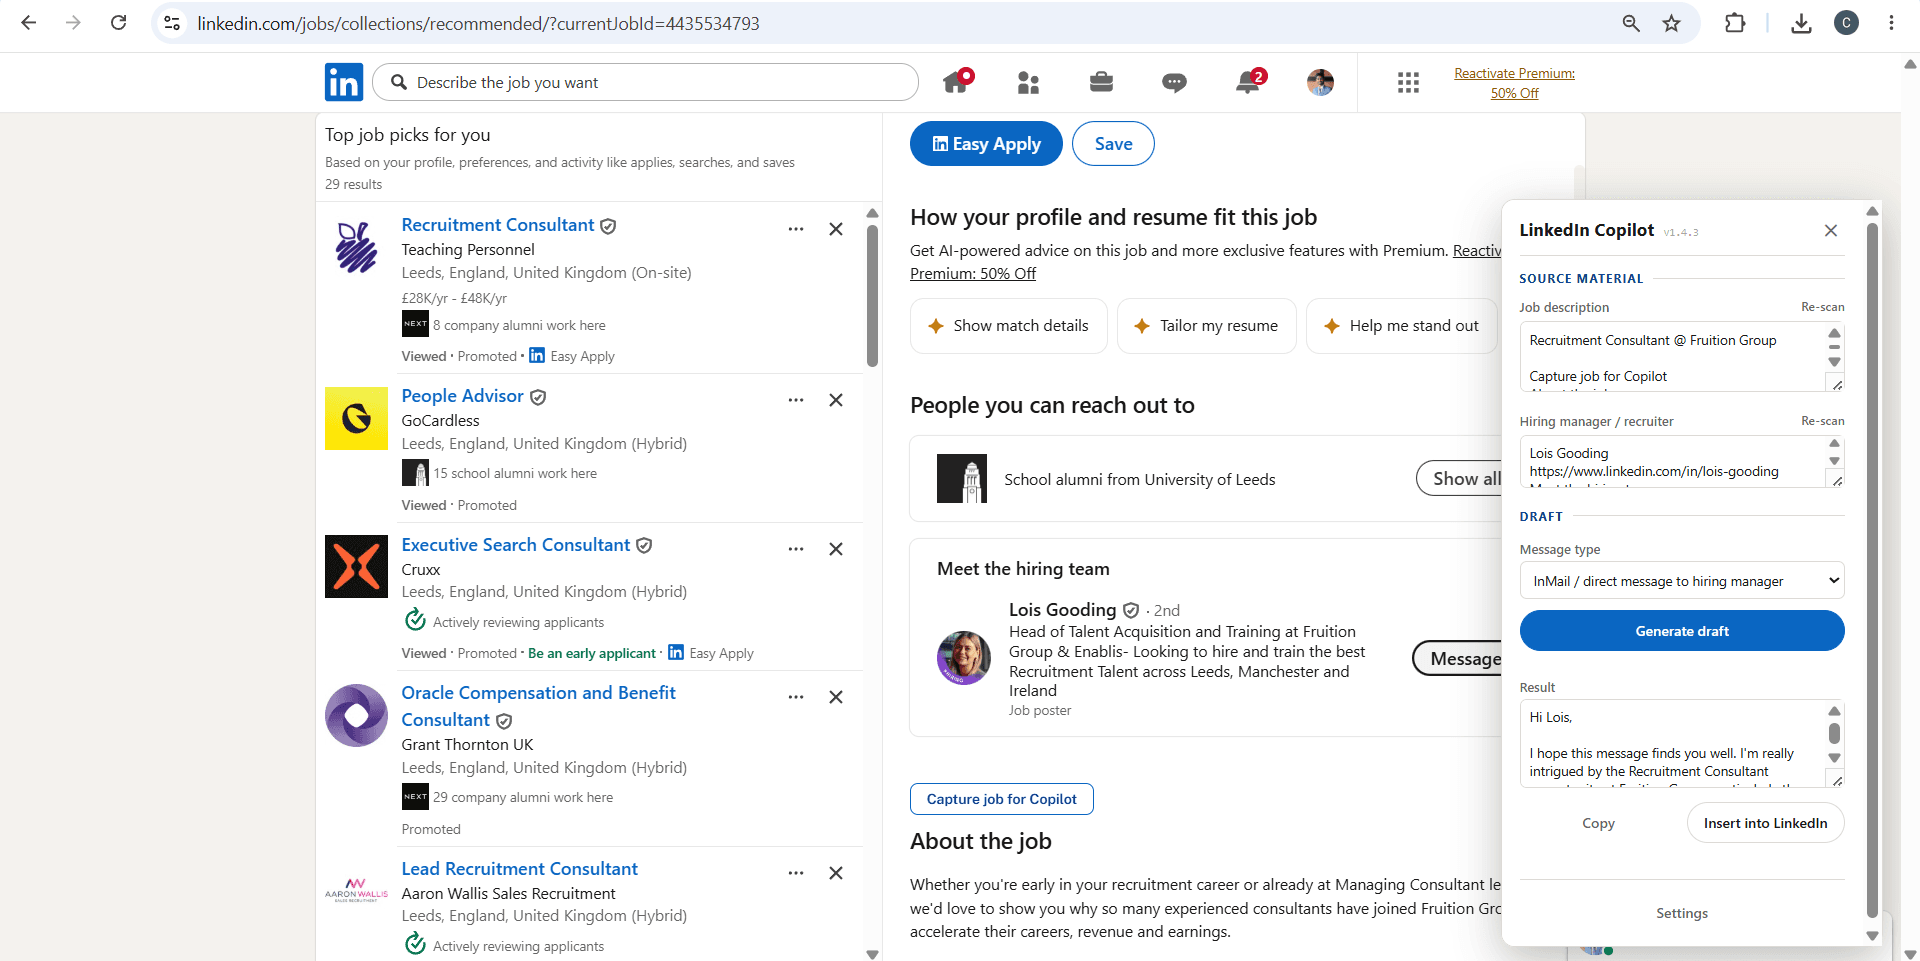Open the Home feed icon
Viewport: 1920px width, 961px height.
[957, 82]
